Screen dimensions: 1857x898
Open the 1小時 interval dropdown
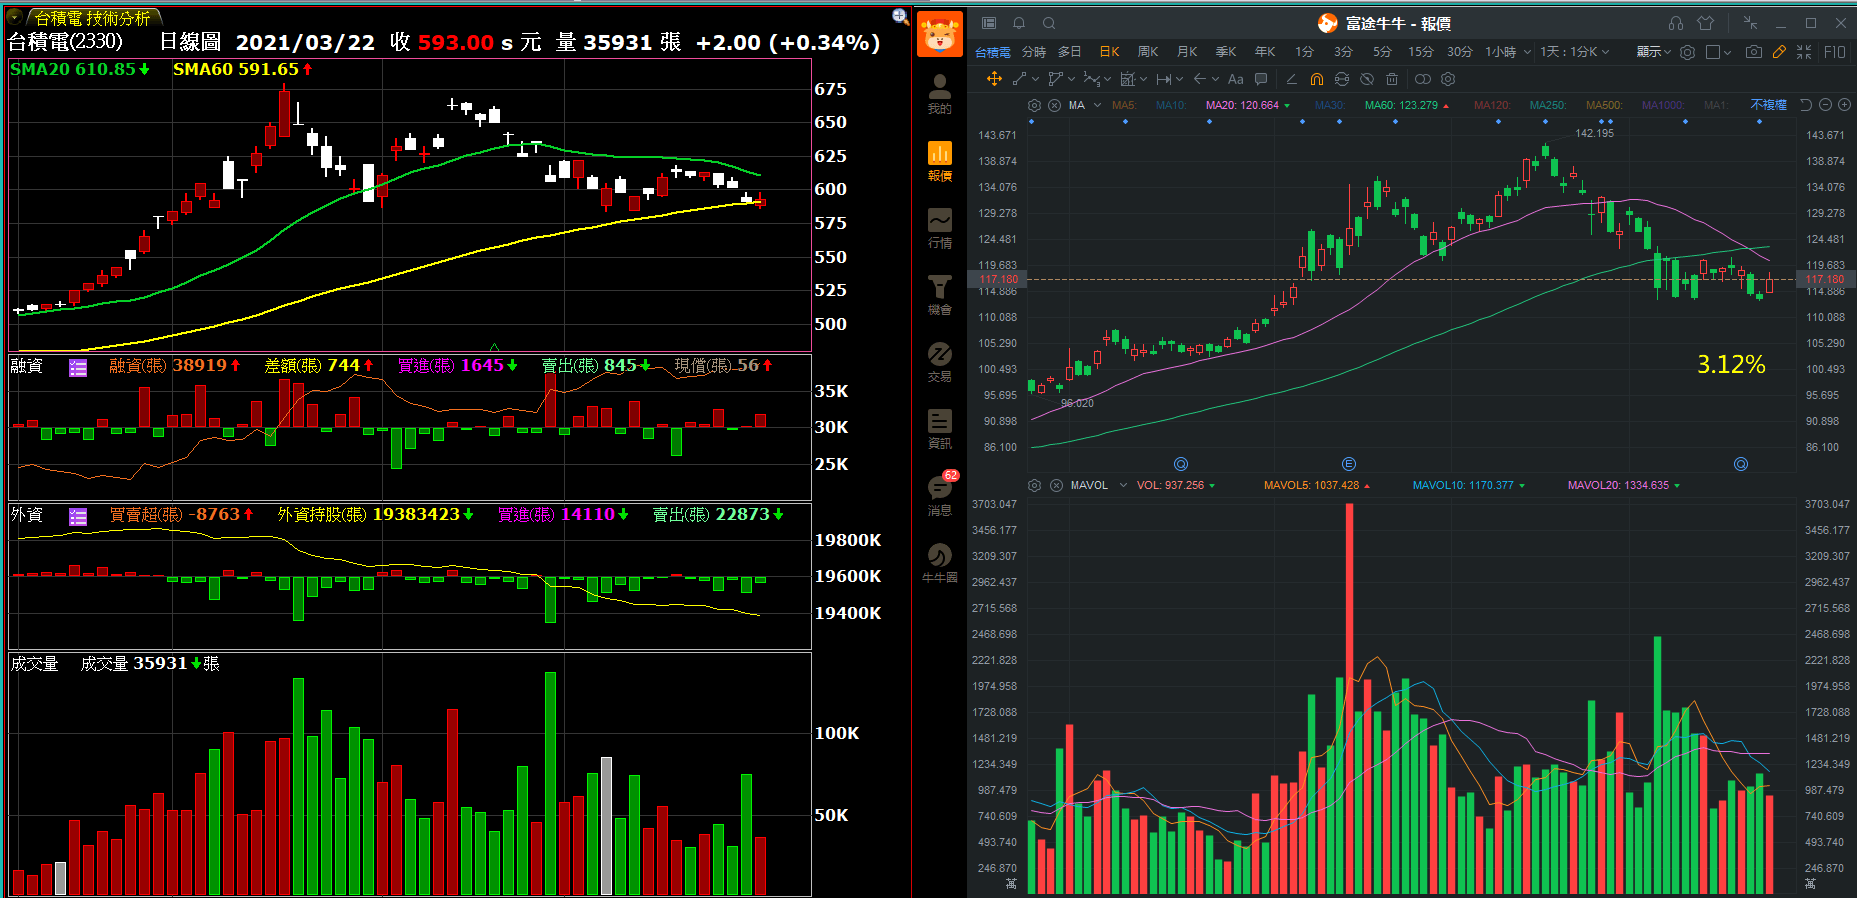point(1527,52)
